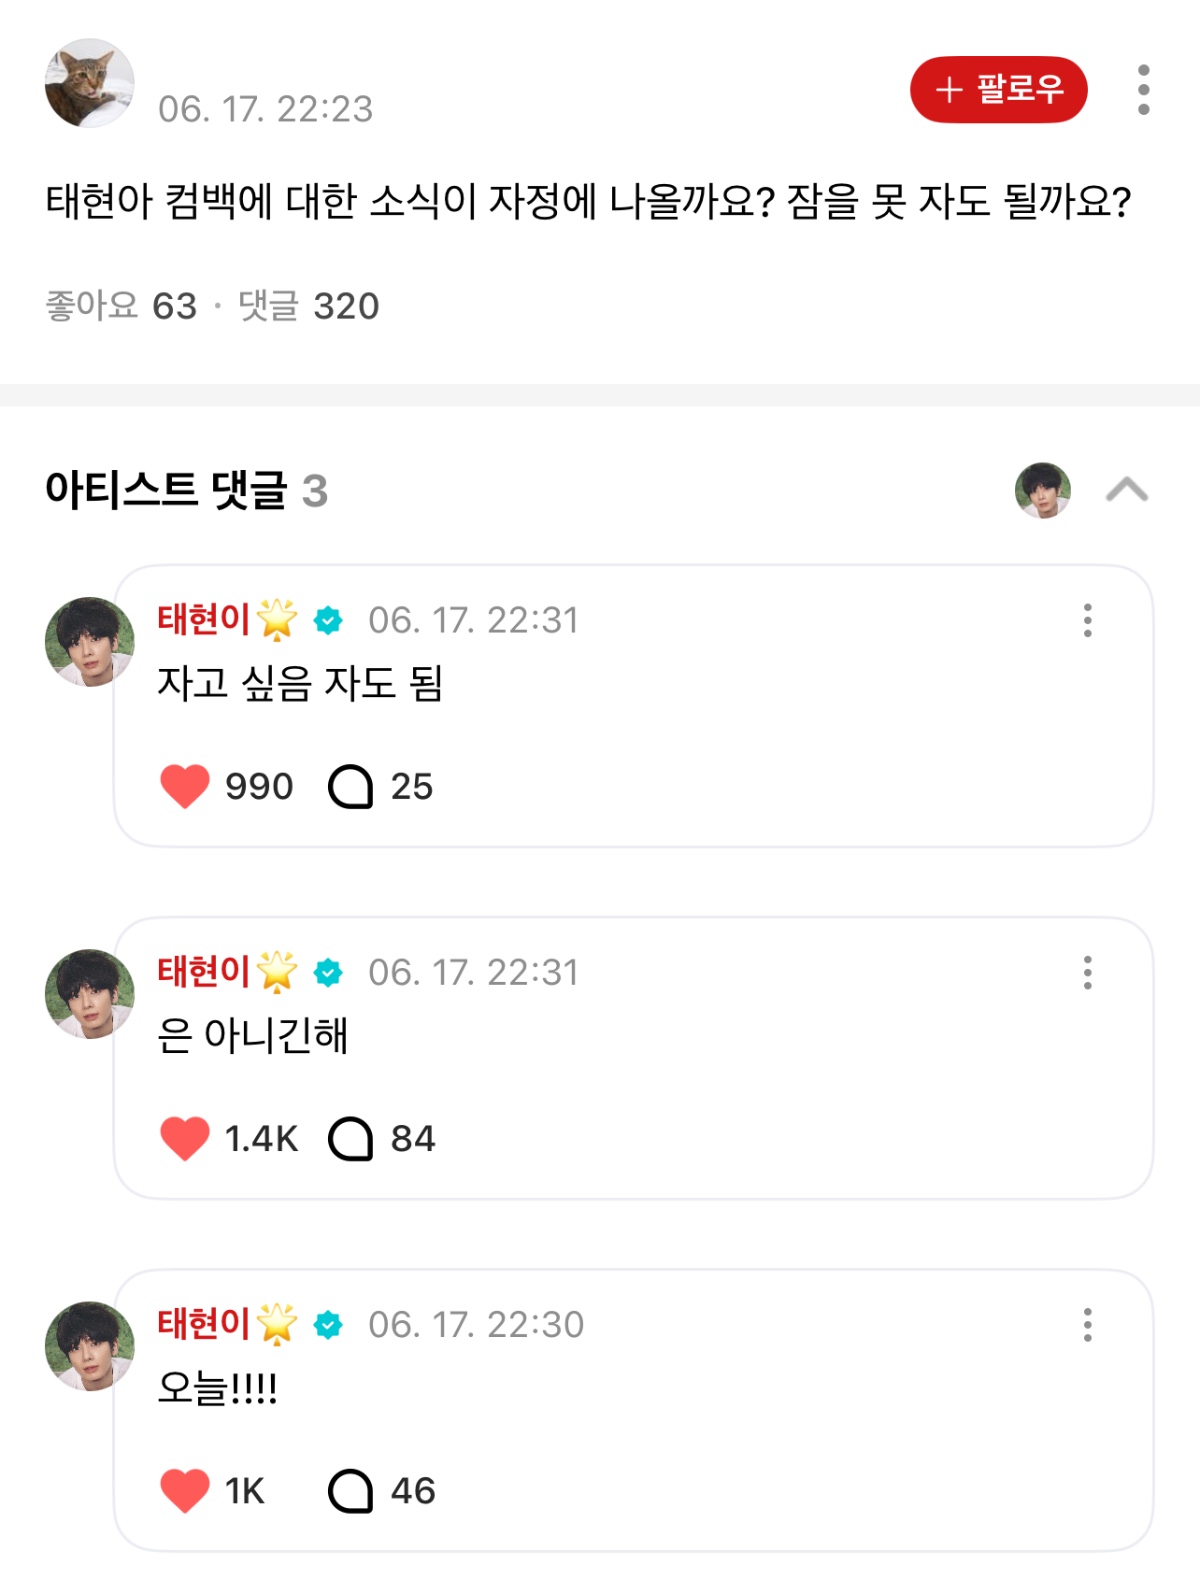Open more options for '오늘!!!!' comment
Image resolution: width=1200 pixels, height=1579 pixels.
pos(1087,1324)
